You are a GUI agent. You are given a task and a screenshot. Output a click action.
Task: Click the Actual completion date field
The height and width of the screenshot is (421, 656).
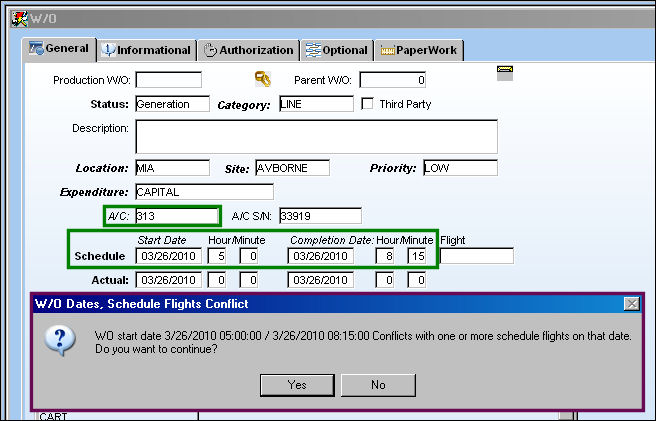coord(320,280)
